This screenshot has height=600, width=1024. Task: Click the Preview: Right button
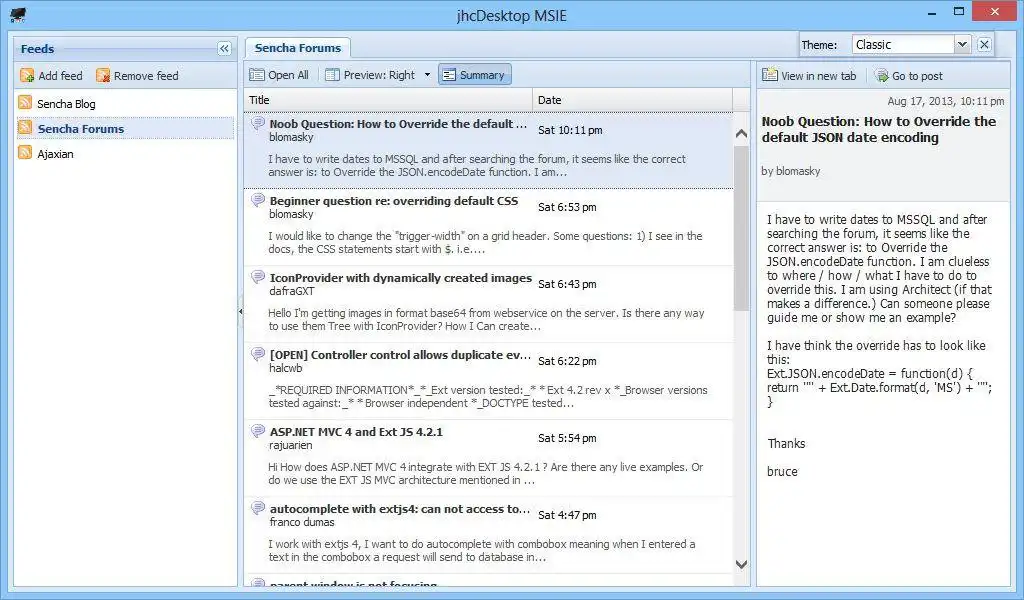[x=370, y=75]
